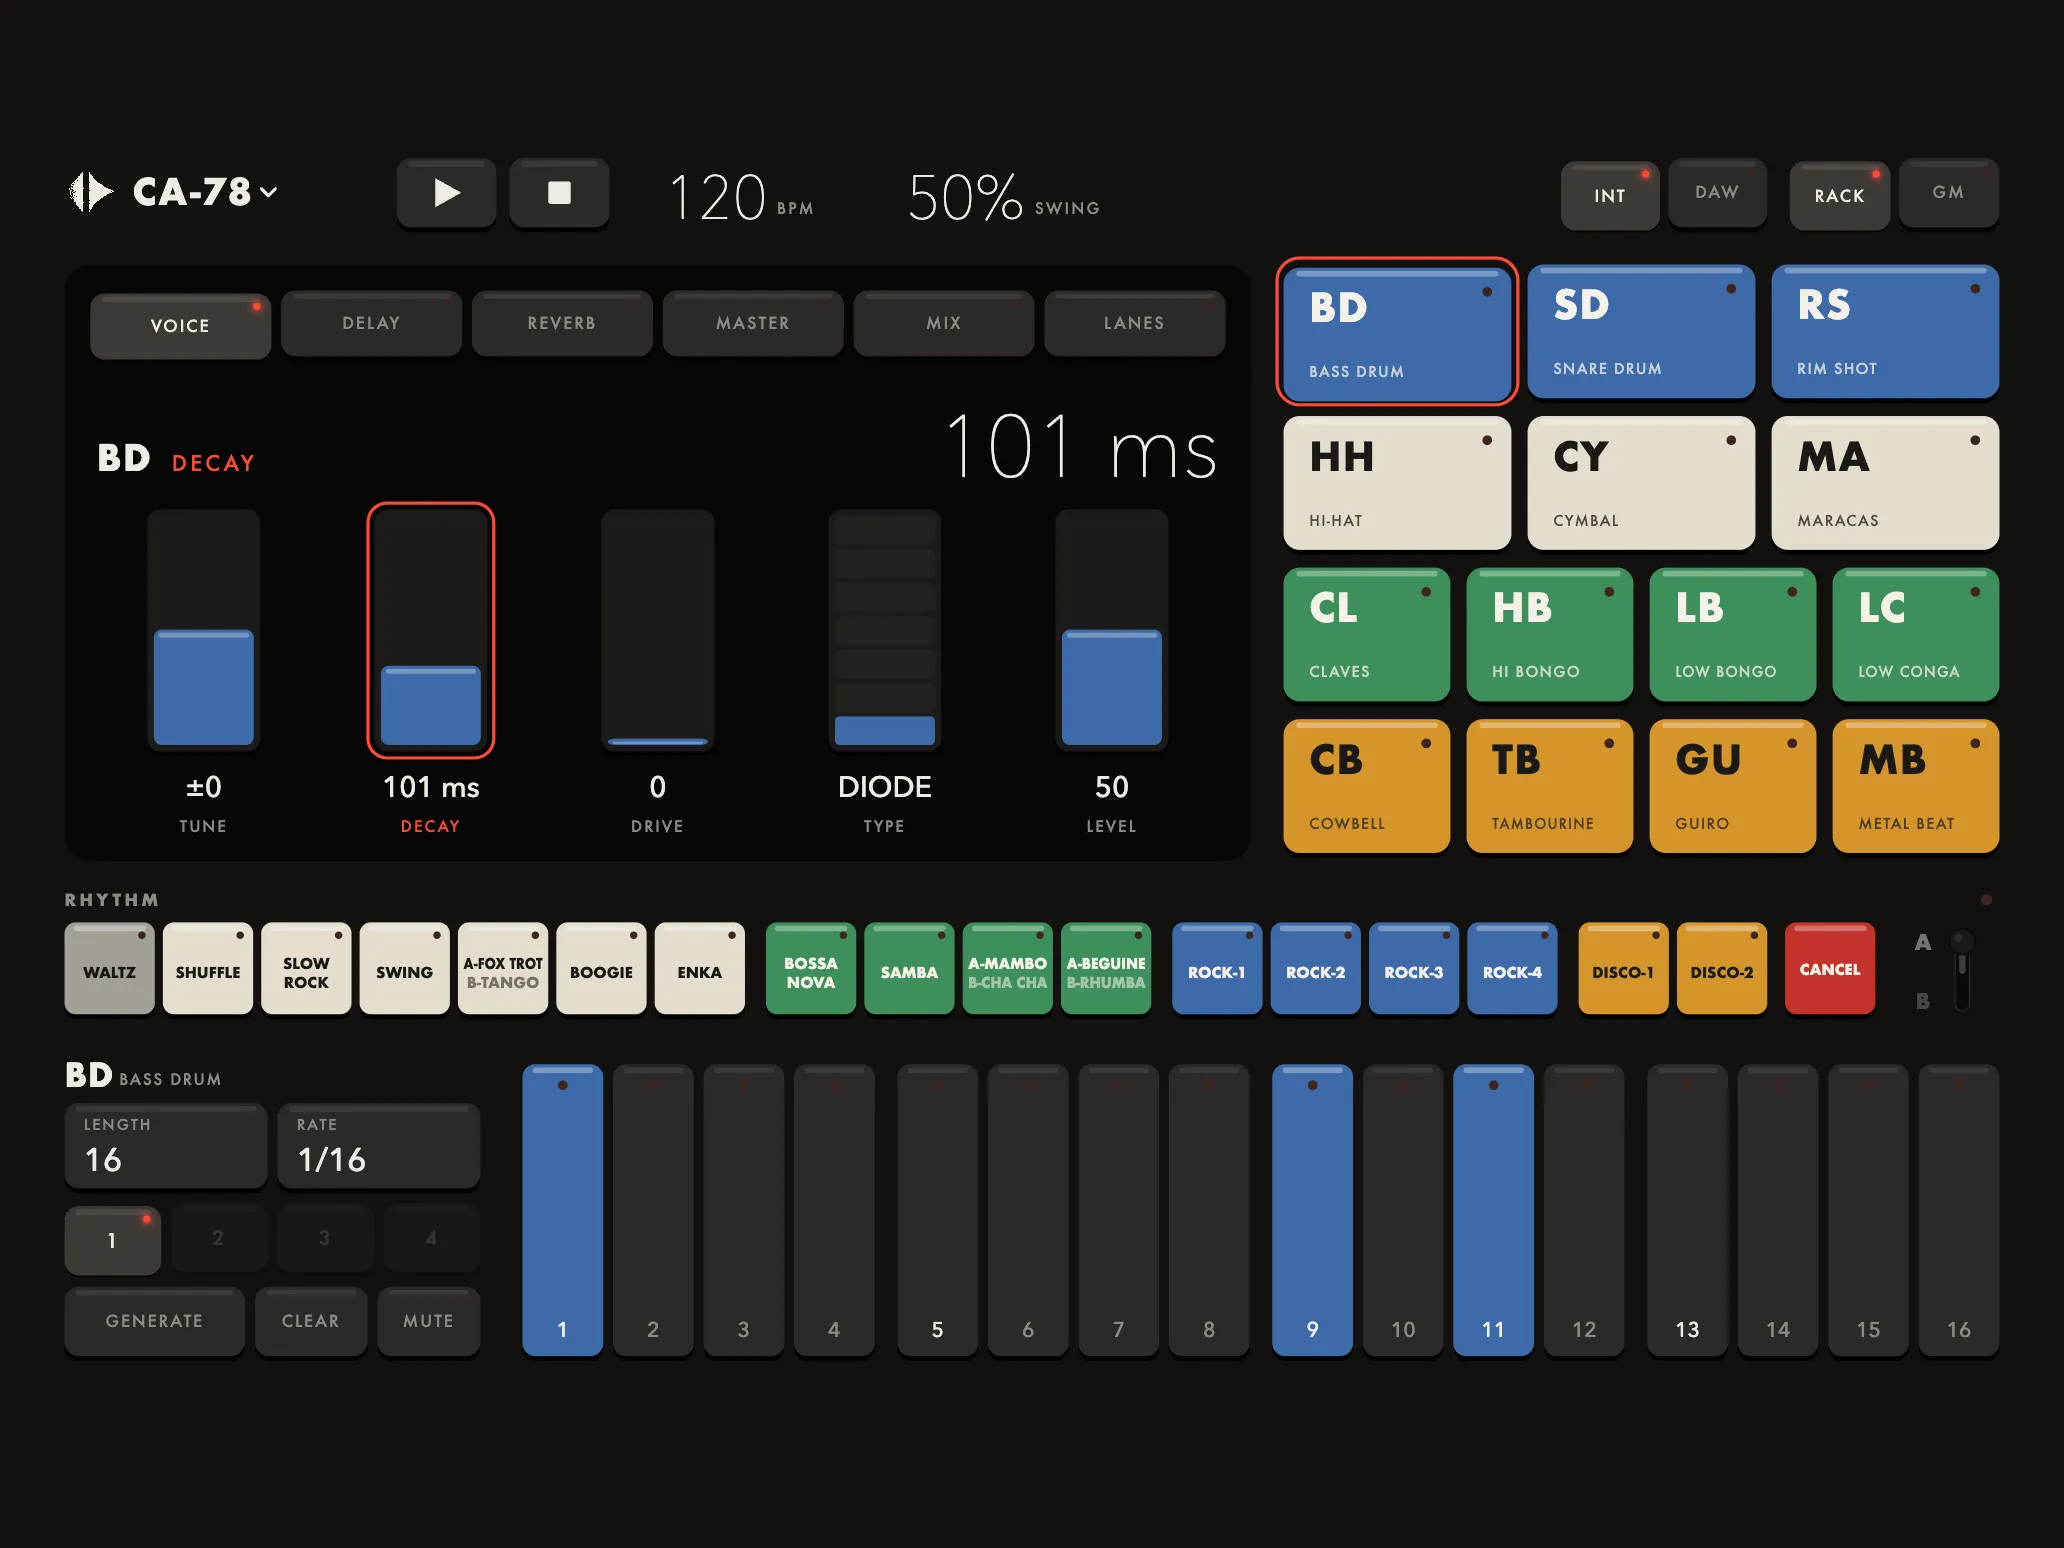Enable GM mapping mode
The image size is (2064, 1548).
[1948, 193]
